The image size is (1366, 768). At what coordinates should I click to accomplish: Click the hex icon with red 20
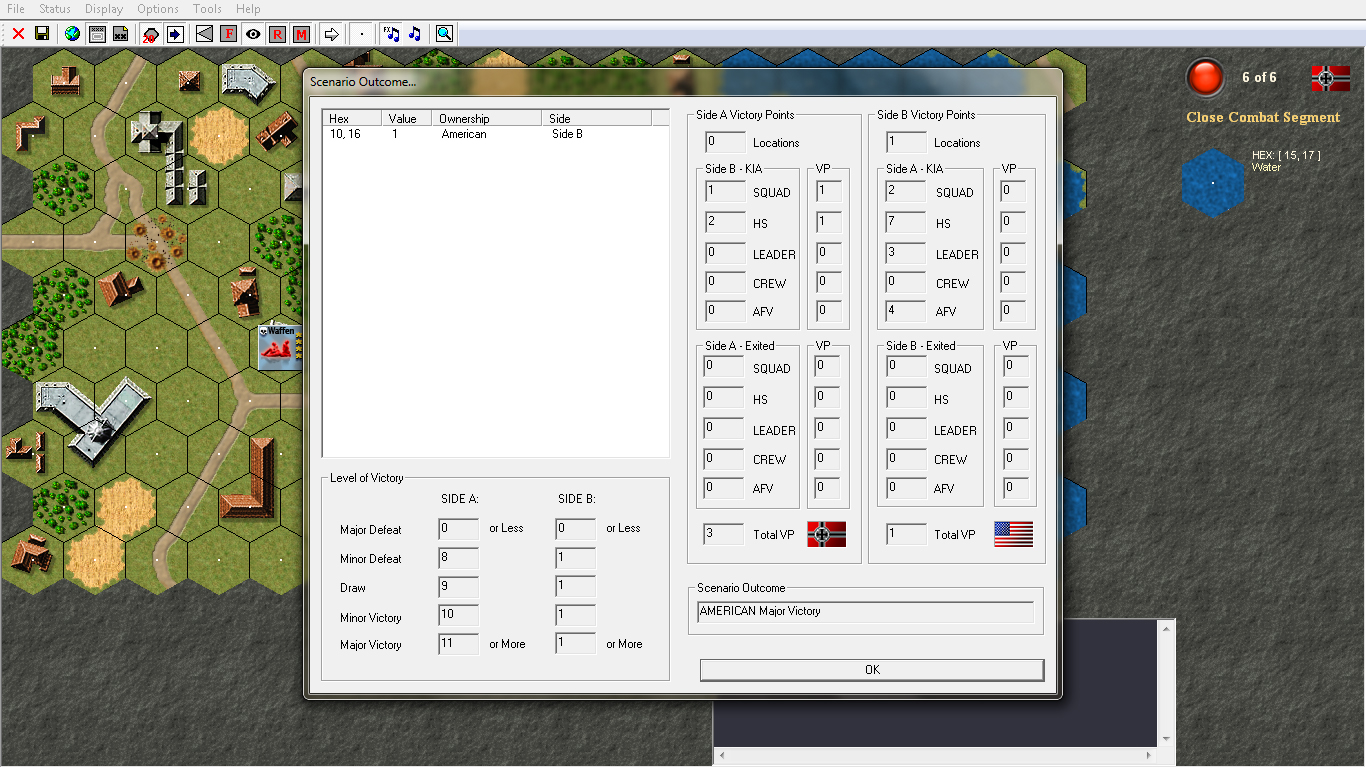coord(150,34)
